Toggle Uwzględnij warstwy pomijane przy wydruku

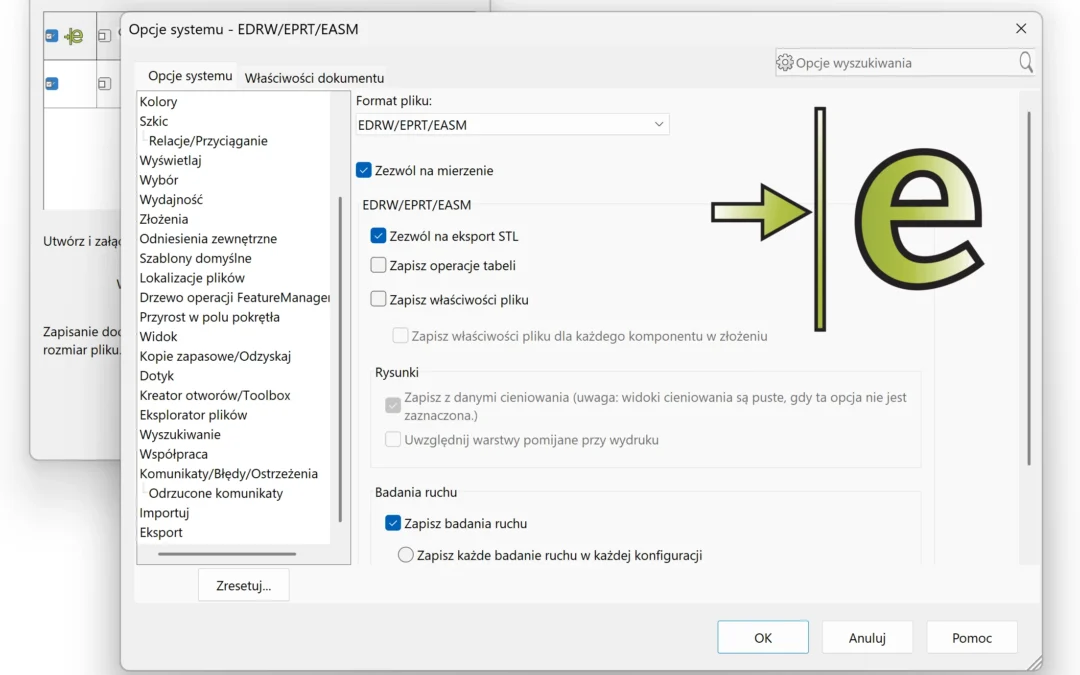point(393,439)
